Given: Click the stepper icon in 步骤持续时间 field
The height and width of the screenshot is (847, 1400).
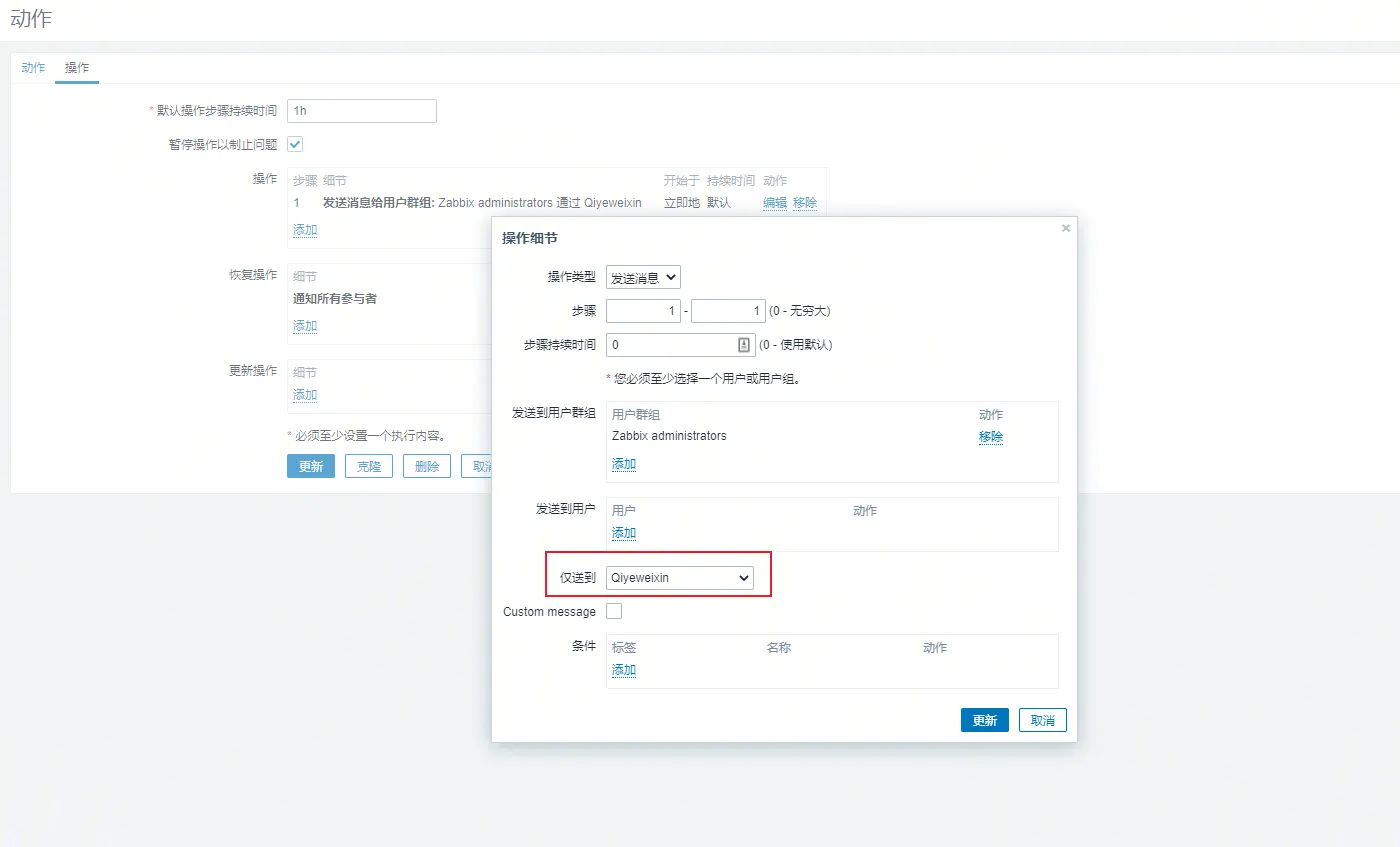Looking at the screenshot, I should pos(742,344).
